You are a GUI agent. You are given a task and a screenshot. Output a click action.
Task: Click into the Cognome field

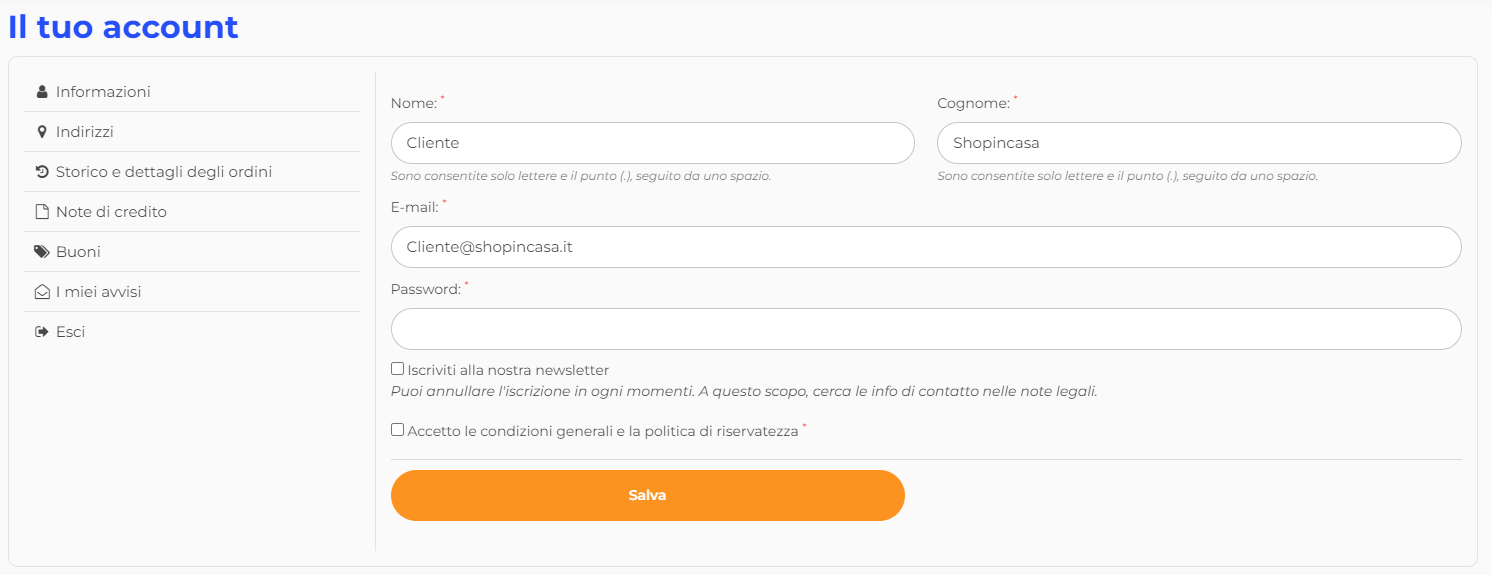point(1199,143)
